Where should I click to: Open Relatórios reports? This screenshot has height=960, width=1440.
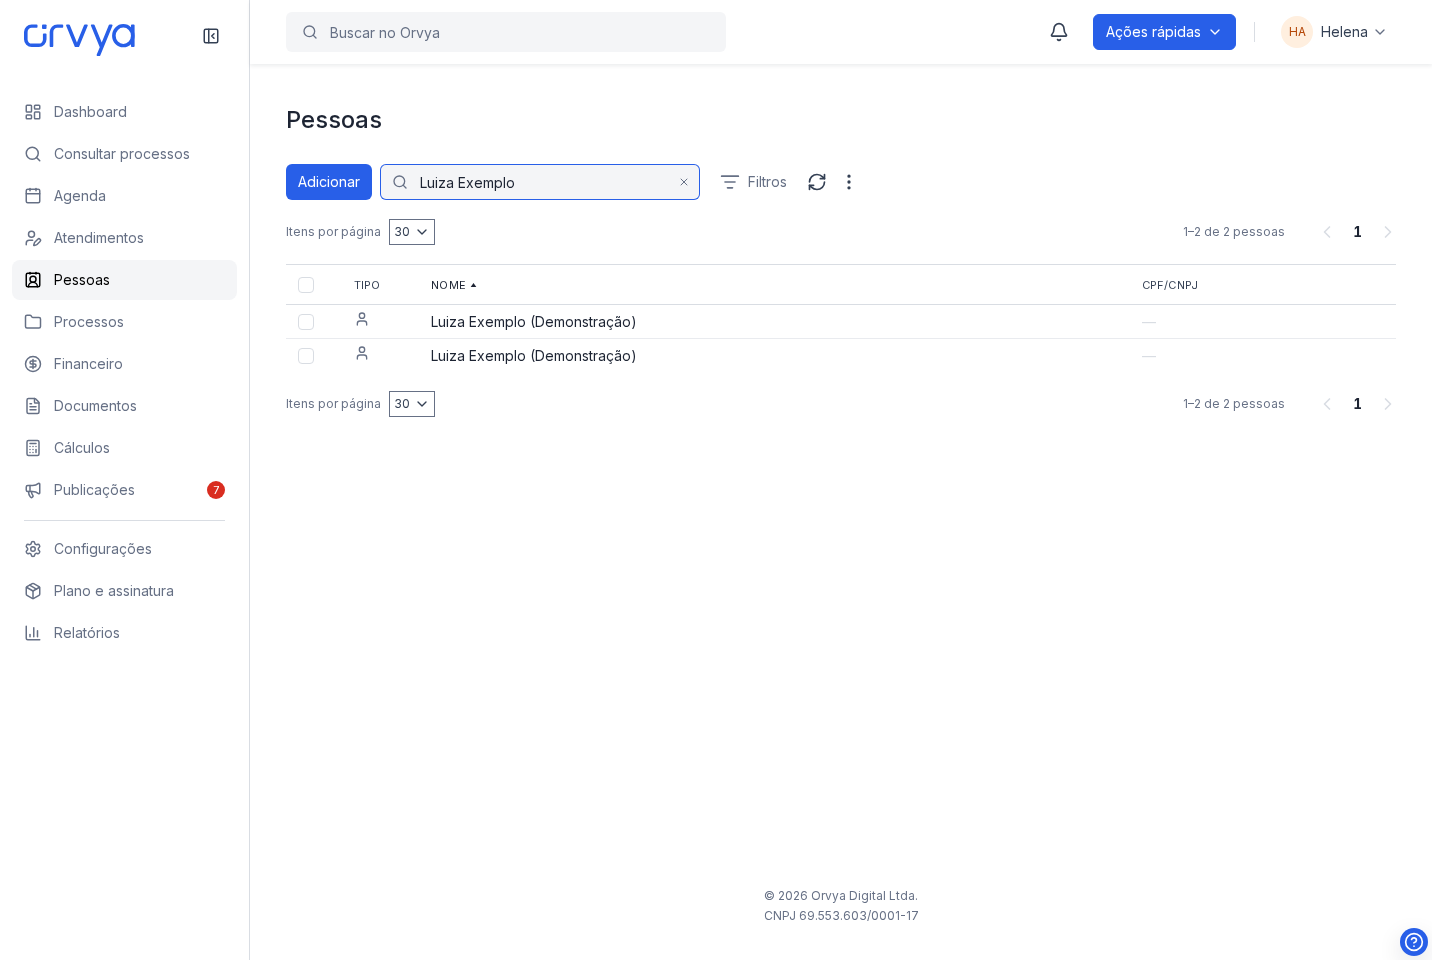pos(124,633)
